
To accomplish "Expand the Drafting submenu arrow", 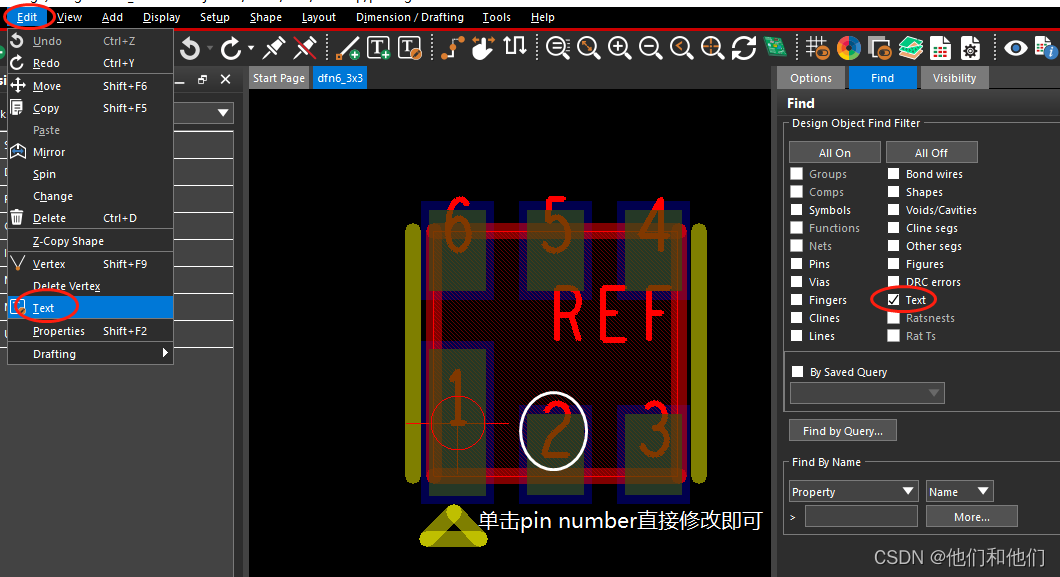I will click(x=165, y=353).
